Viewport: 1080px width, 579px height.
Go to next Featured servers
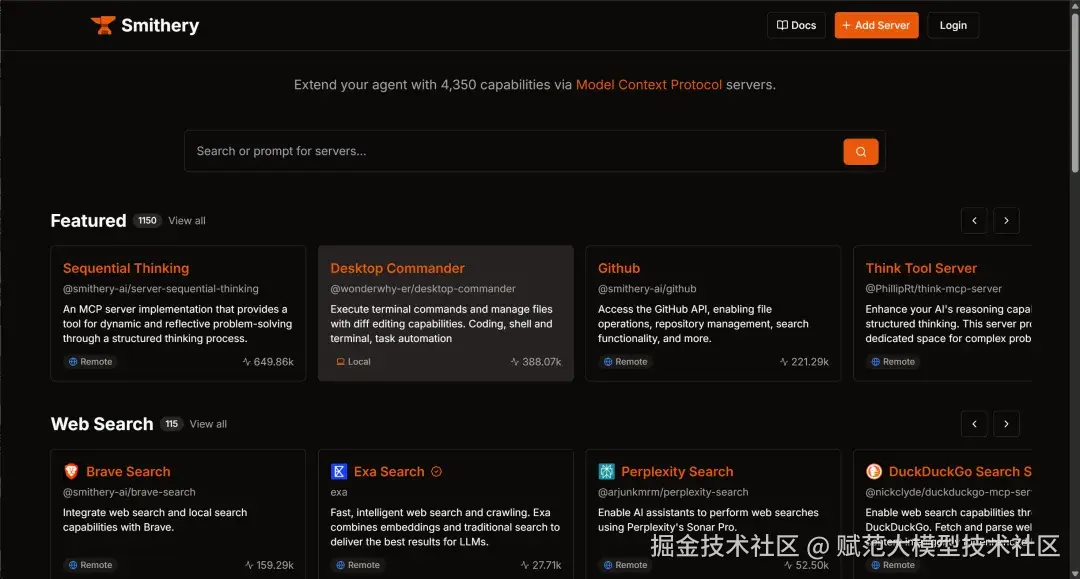tap(1006, 221)
